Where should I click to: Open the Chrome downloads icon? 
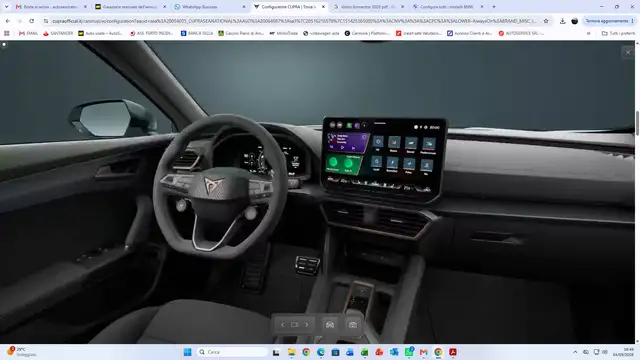tap(562, 21)
